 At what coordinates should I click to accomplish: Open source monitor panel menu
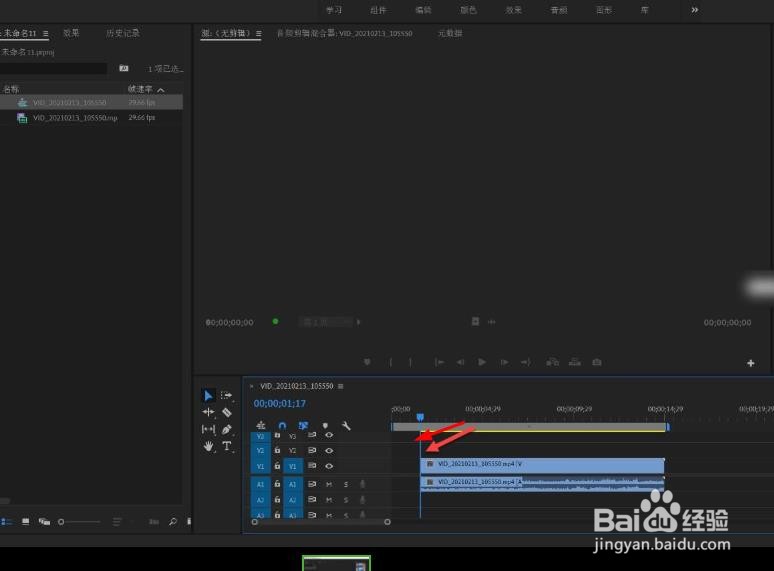pos(259,34)
